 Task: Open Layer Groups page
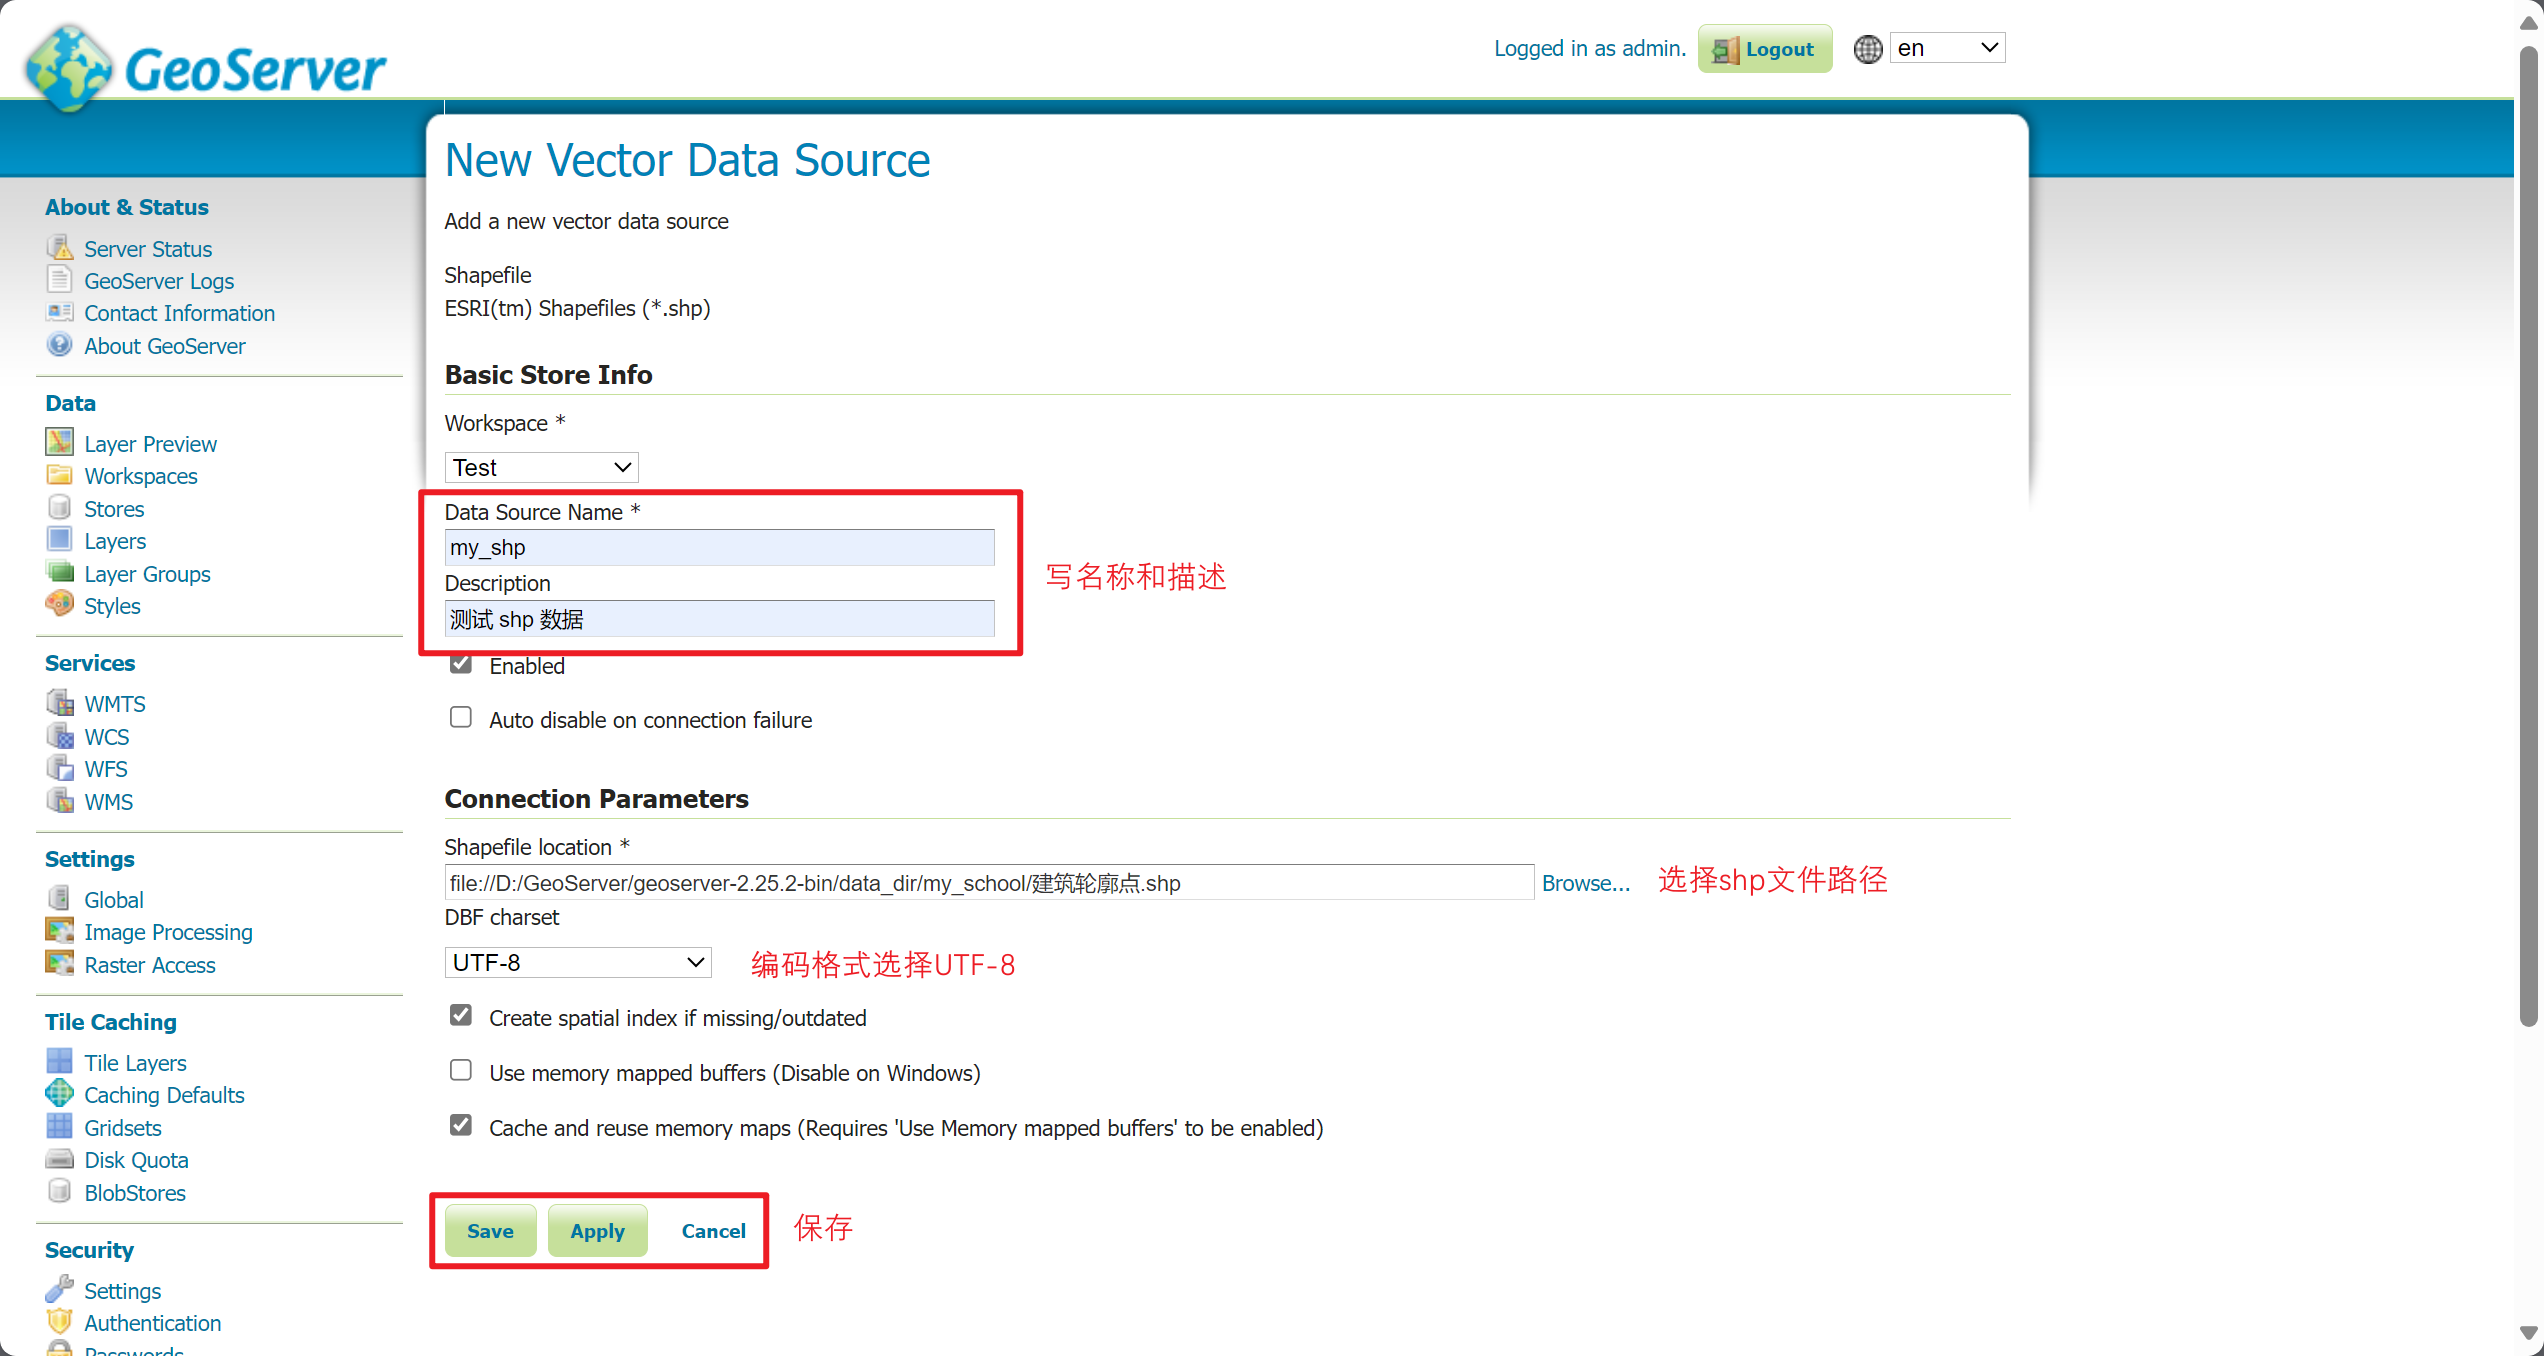(147, 574)
